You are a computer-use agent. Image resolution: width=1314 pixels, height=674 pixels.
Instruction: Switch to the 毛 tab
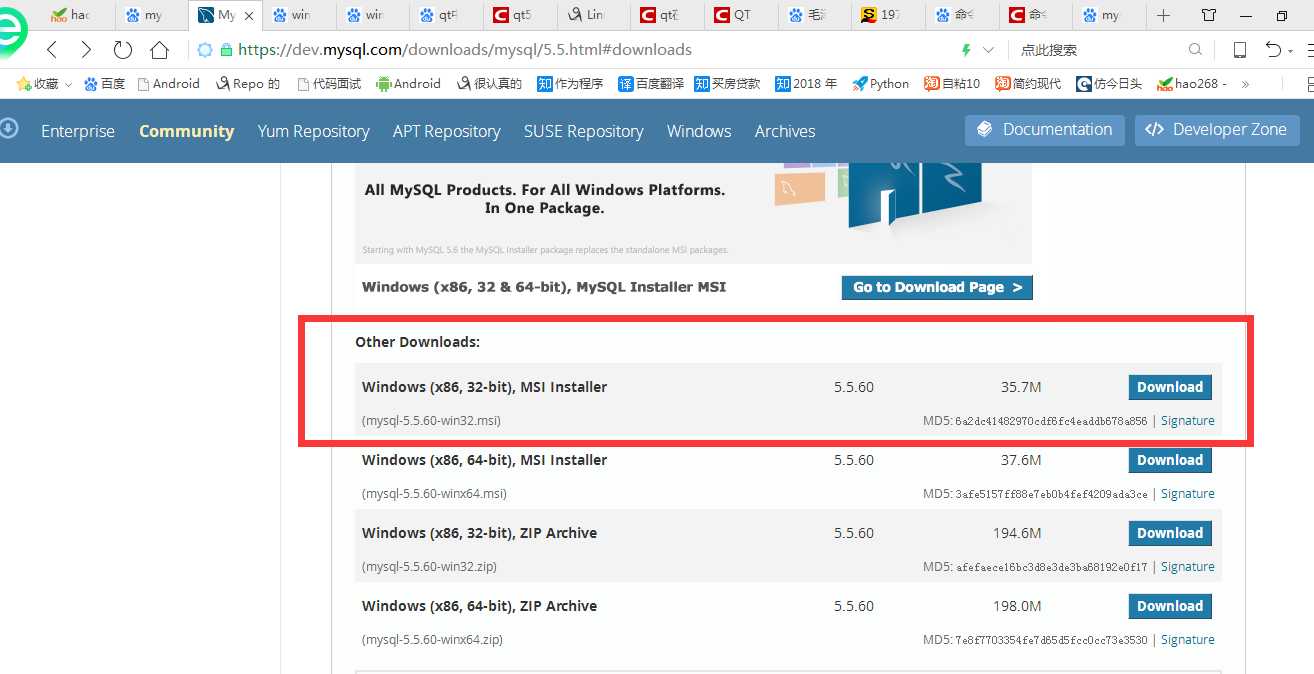pos(817,16)
